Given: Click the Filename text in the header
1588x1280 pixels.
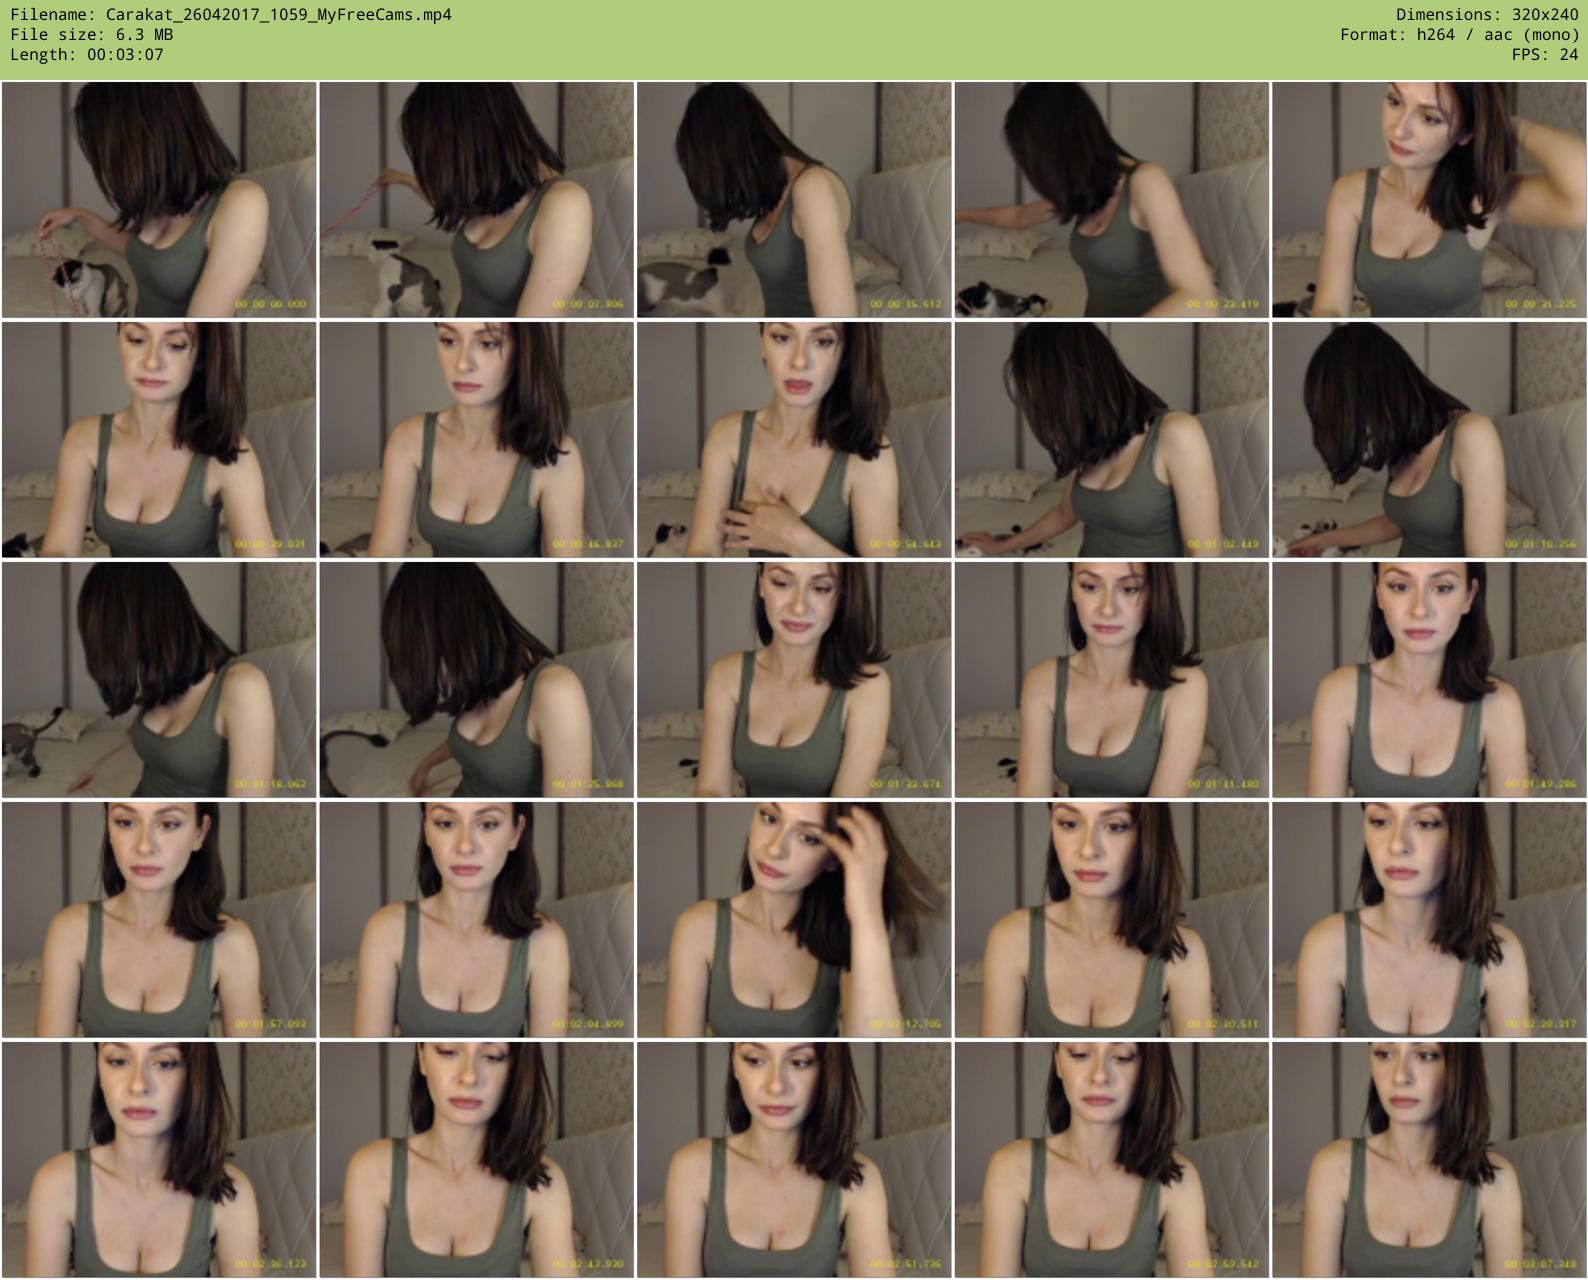Looking at the screenshot, I should click(x=231, y=15).
